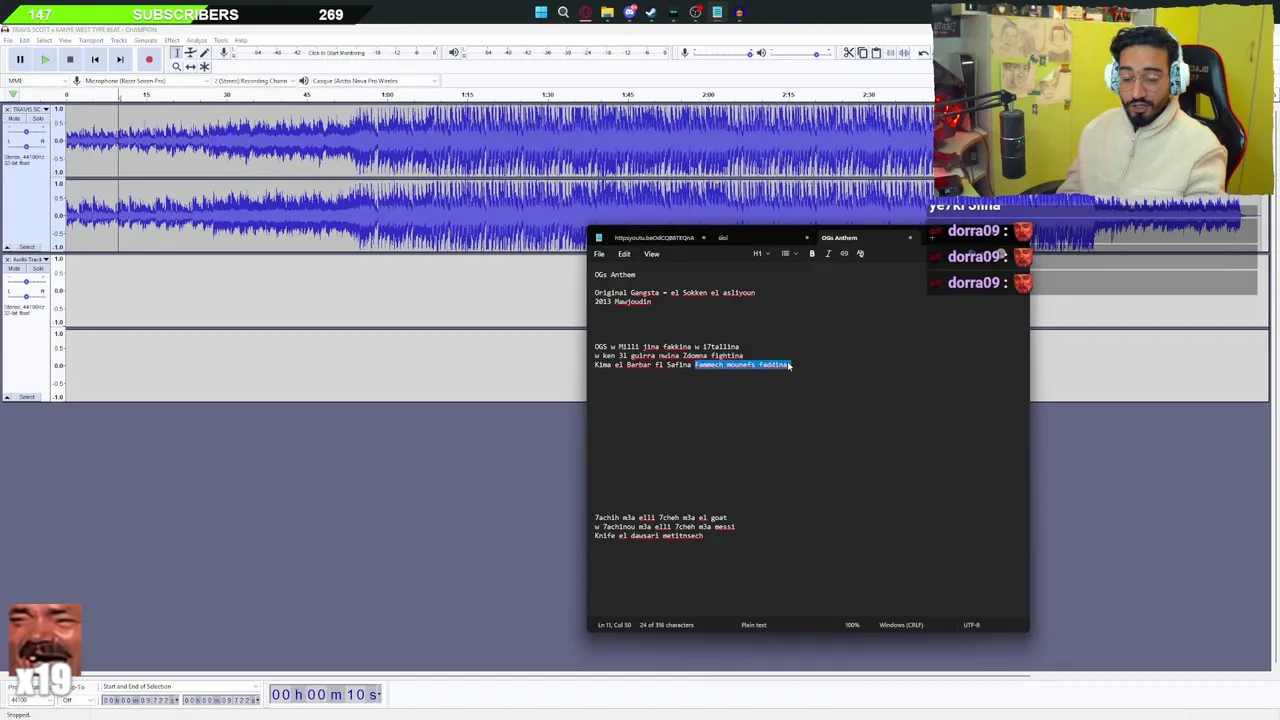This screenshot has width=1280, height=720.
Task: Open Notepad Edit menu
Action: [x=624, y=254]
